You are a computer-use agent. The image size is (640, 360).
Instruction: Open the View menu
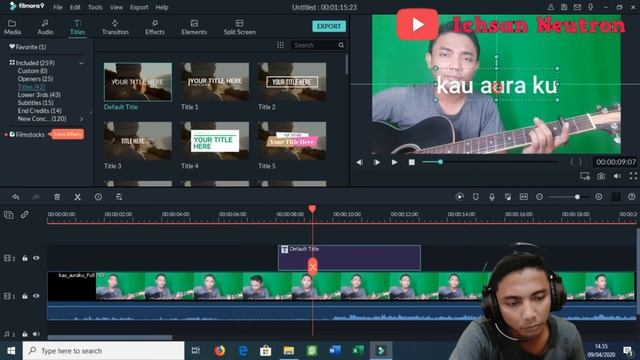pyautogui.click(x=116, y=7)
